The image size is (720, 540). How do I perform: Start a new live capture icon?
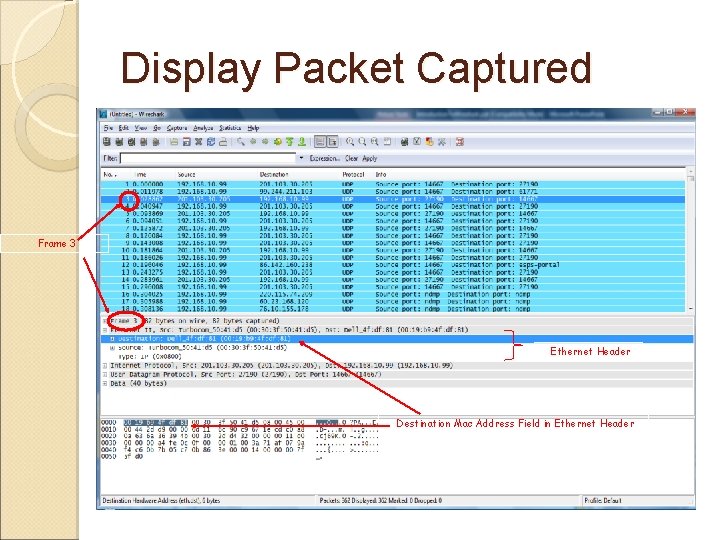point(131,142)
